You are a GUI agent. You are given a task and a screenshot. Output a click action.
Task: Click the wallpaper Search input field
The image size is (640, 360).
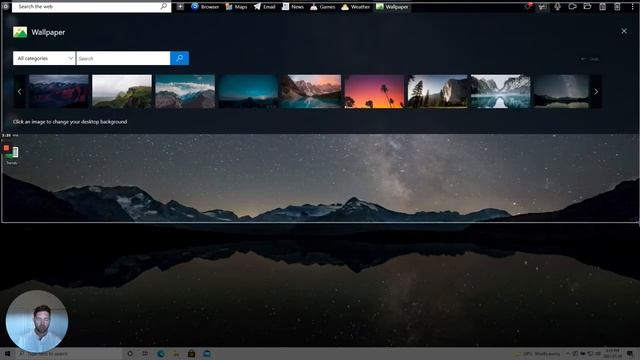tap(123, 58)
